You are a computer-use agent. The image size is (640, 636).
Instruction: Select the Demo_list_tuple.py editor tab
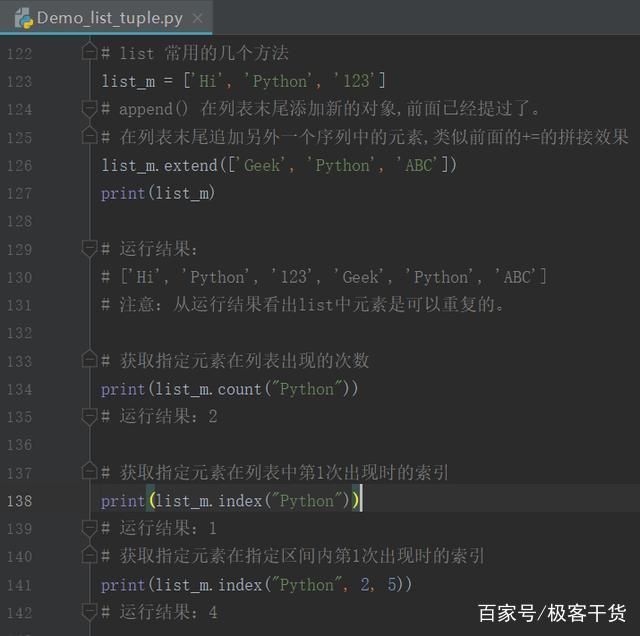[x=106, y=18]
